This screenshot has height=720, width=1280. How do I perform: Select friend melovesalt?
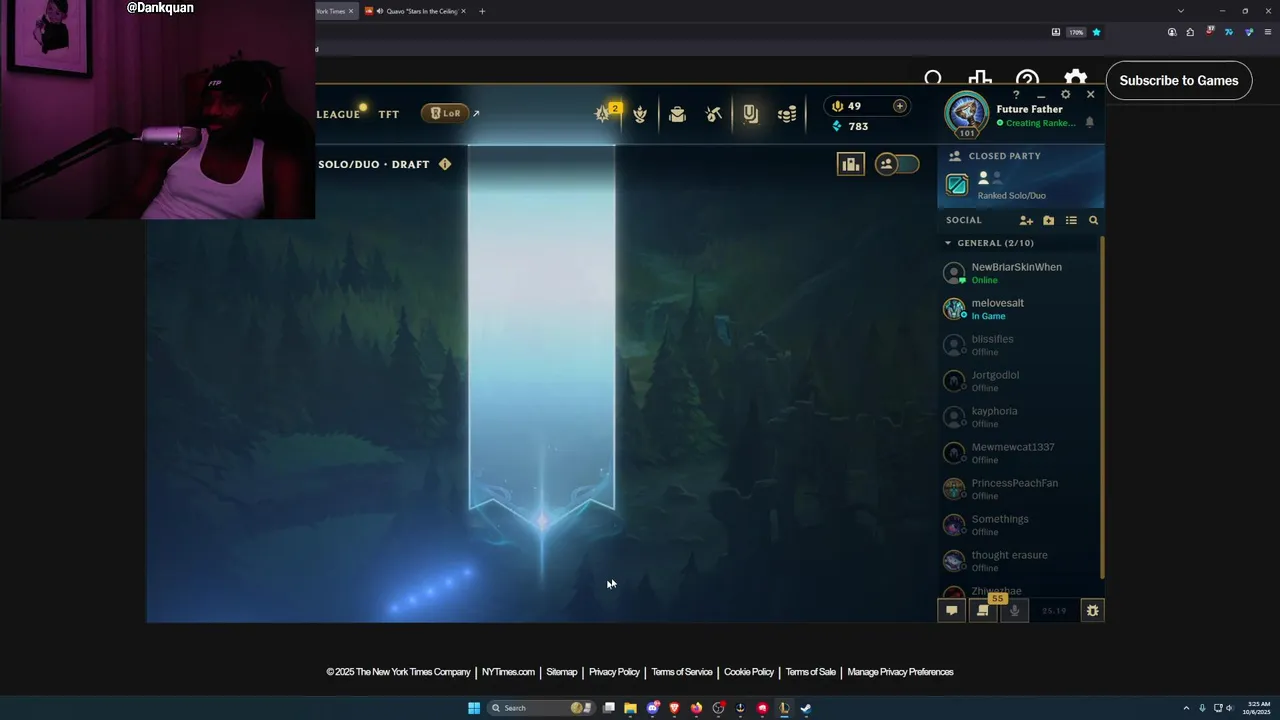coord(1018,309)
